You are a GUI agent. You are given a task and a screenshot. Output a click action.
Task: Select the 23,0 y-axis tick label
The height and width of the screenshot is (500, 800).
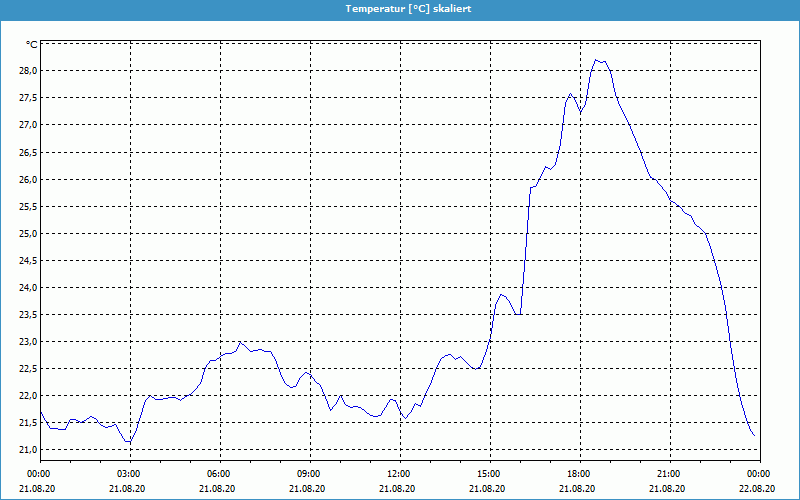26,342
